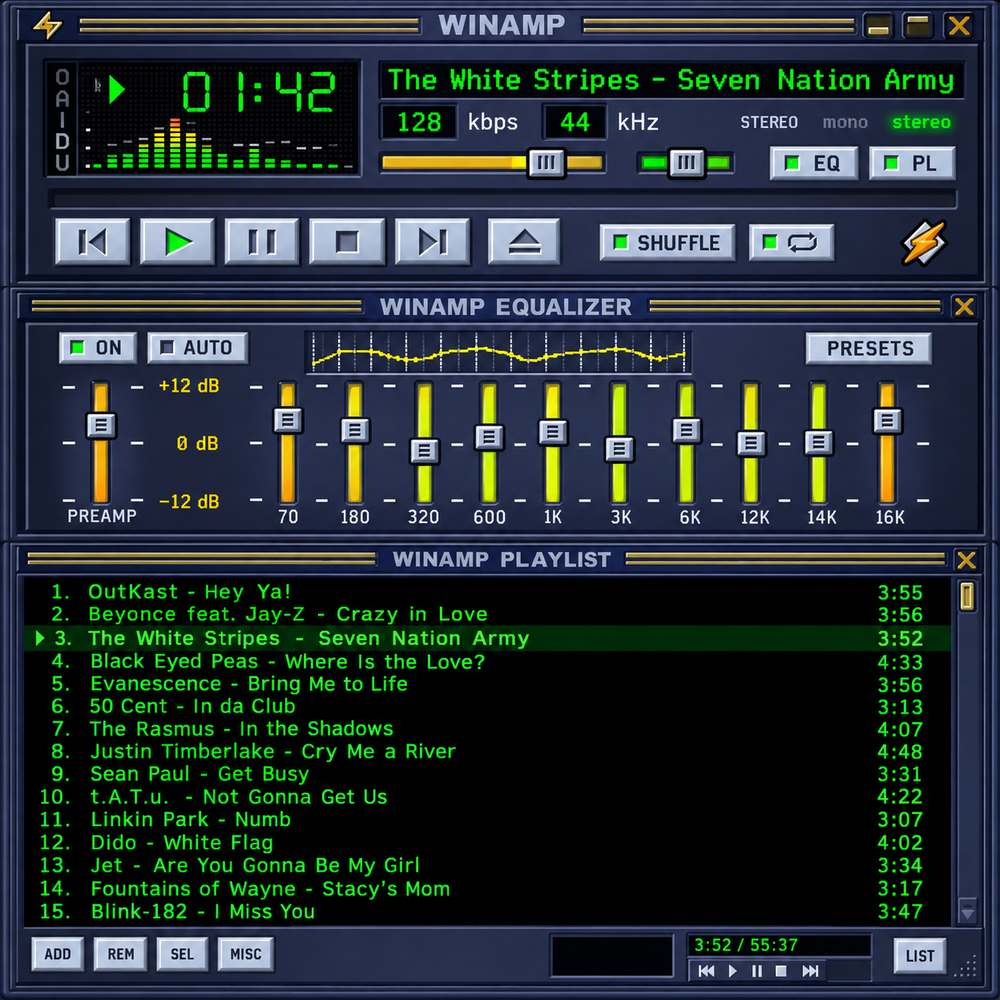Screen dimensions: 1000x1000
Task: Open the equalizer PRESETS menu
Action: pyautogui.click(x=869, y=348)
